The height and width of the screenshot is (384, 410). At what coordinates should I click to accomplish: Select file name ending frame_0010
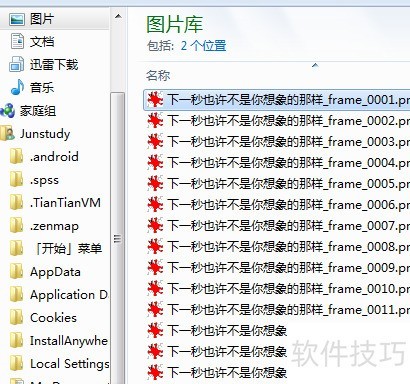(x=288, y=289)
